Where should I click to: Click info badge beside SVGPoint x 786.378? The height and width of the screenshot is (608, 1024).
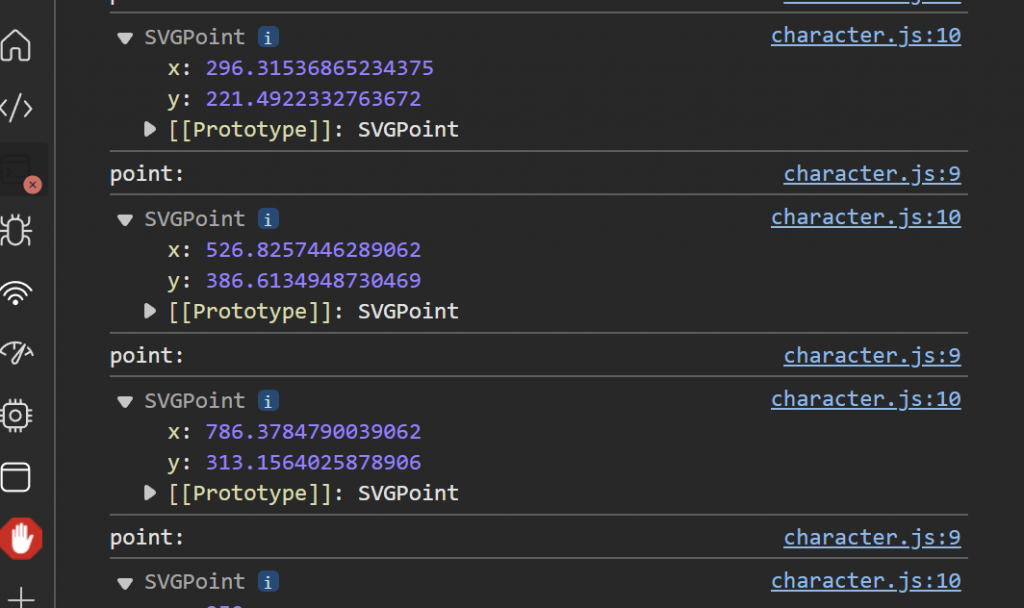click(x=268, y=400)
